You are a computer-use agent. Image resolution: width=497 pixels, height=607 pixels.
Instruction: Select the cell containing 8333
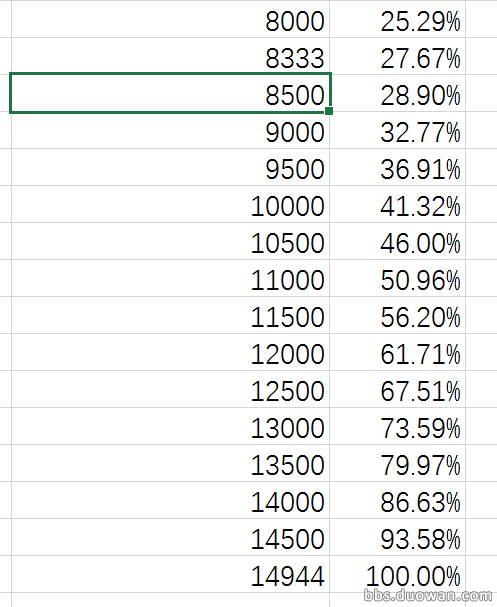(170, 56)
